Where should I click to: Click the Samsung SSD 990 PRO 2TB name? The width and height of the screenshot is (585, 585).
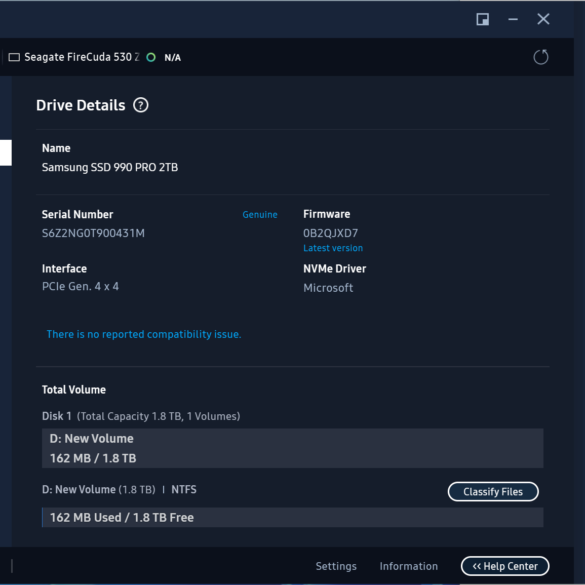(110, 168)
